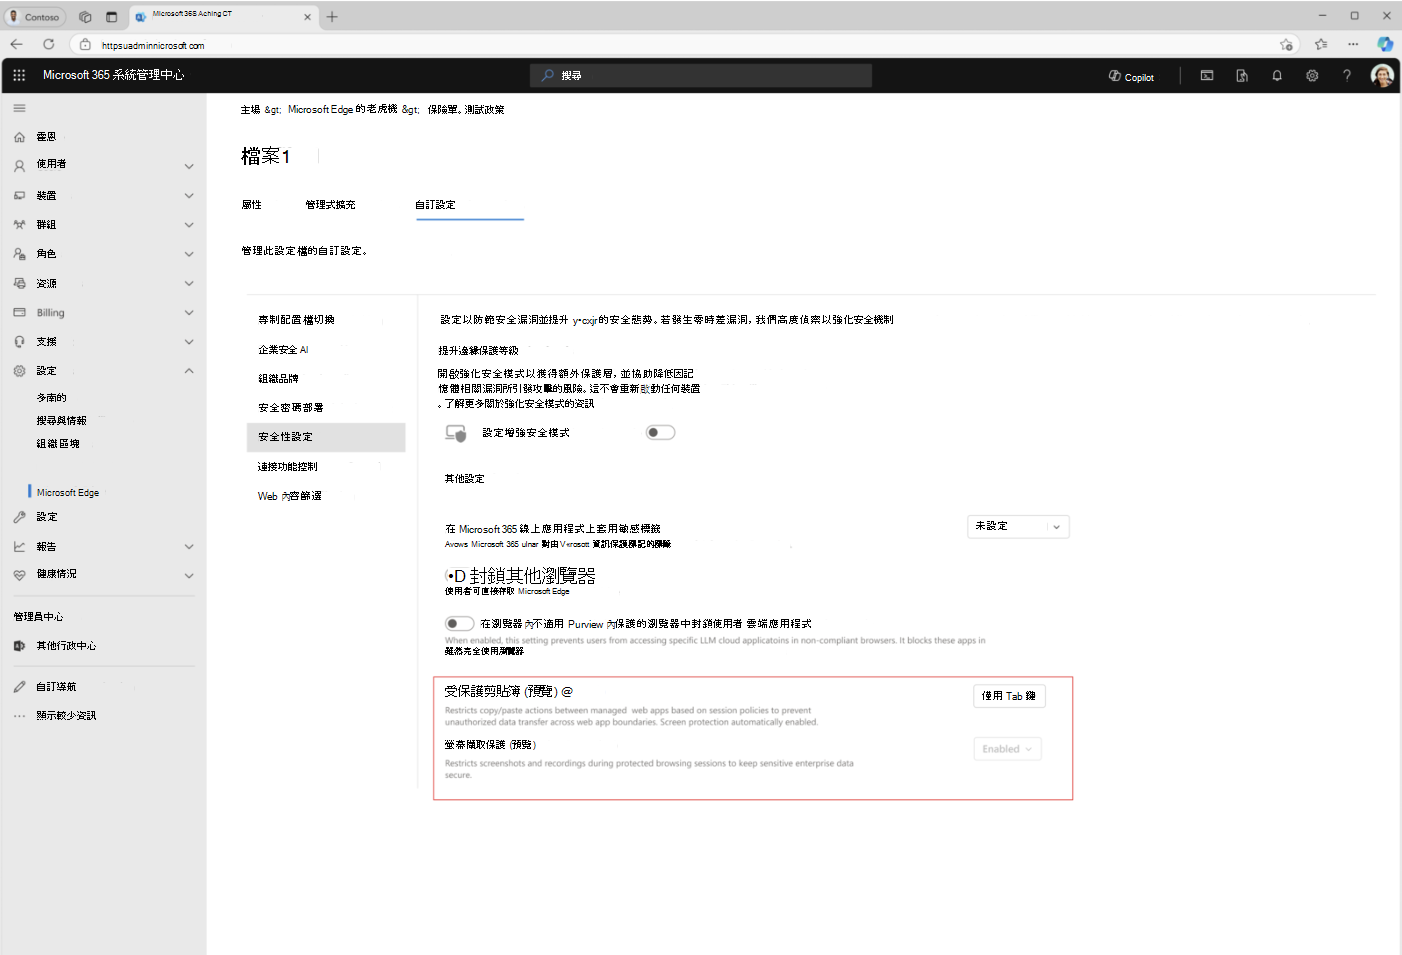The image size is (1402, 955).
Task: Open the wrench 設定 setup page
Action: 19,517
